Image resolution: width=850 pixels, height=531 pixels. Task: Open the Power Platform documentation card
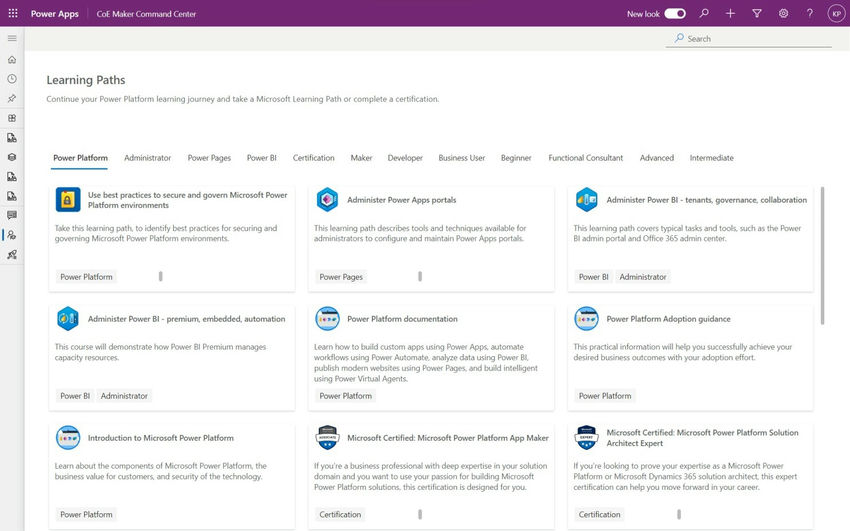pyautogui.click(x=402, y=319)
